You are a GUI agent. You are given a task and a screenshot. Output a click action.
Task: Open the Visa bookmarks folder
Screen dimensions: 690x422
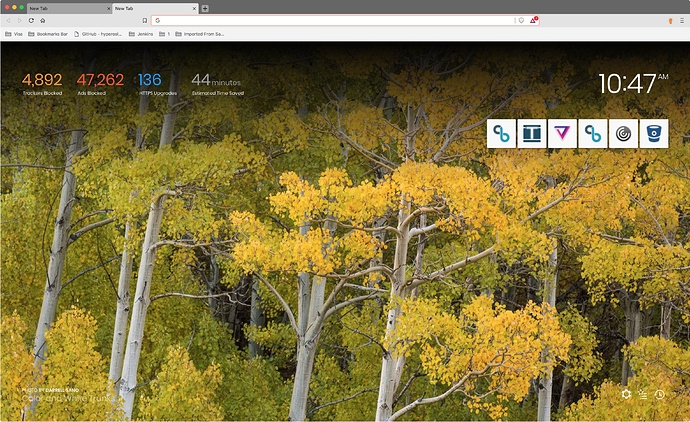click(x=14, y=34)
